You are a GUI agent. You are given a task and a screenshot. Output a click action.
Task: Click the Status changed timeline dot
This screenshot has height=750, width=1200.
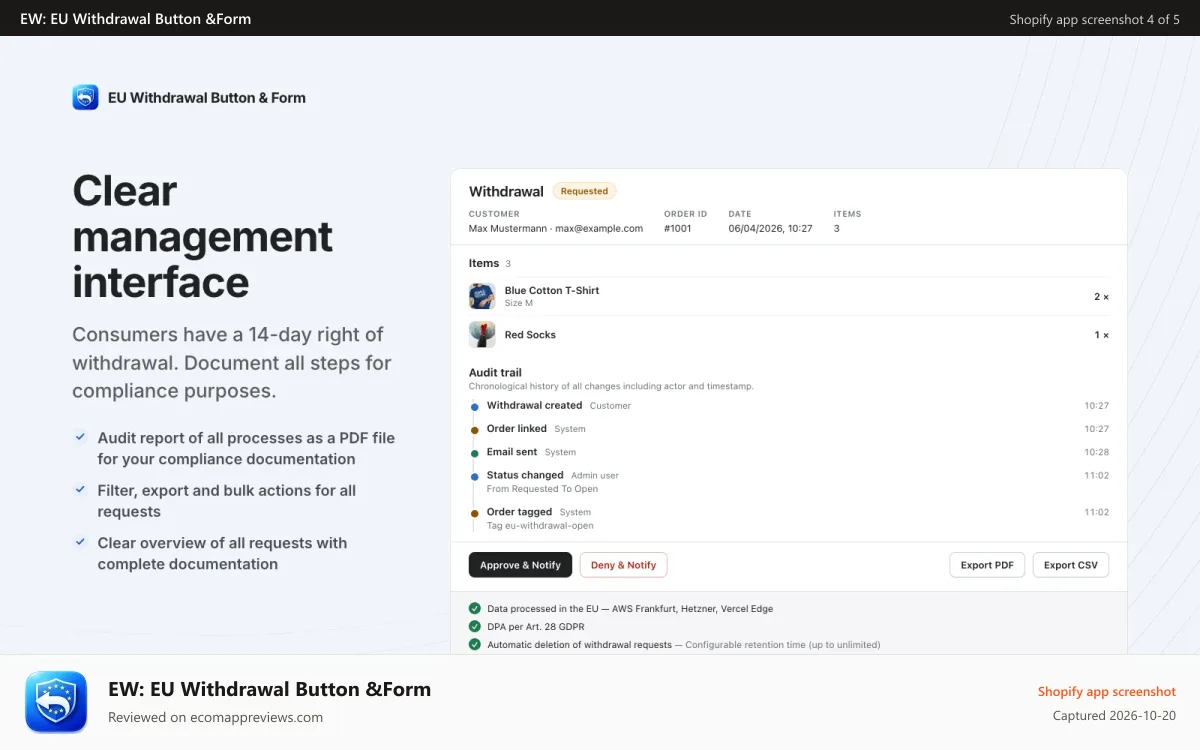point(474,476)
